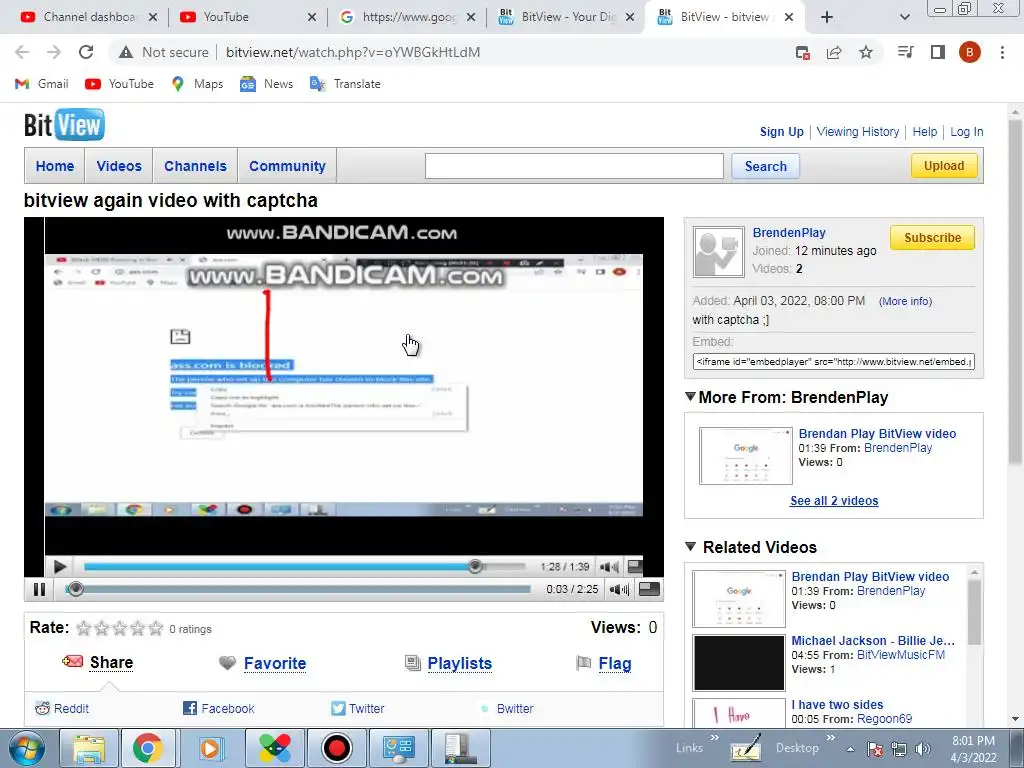Share the video on Facebook

click(219, 708)
